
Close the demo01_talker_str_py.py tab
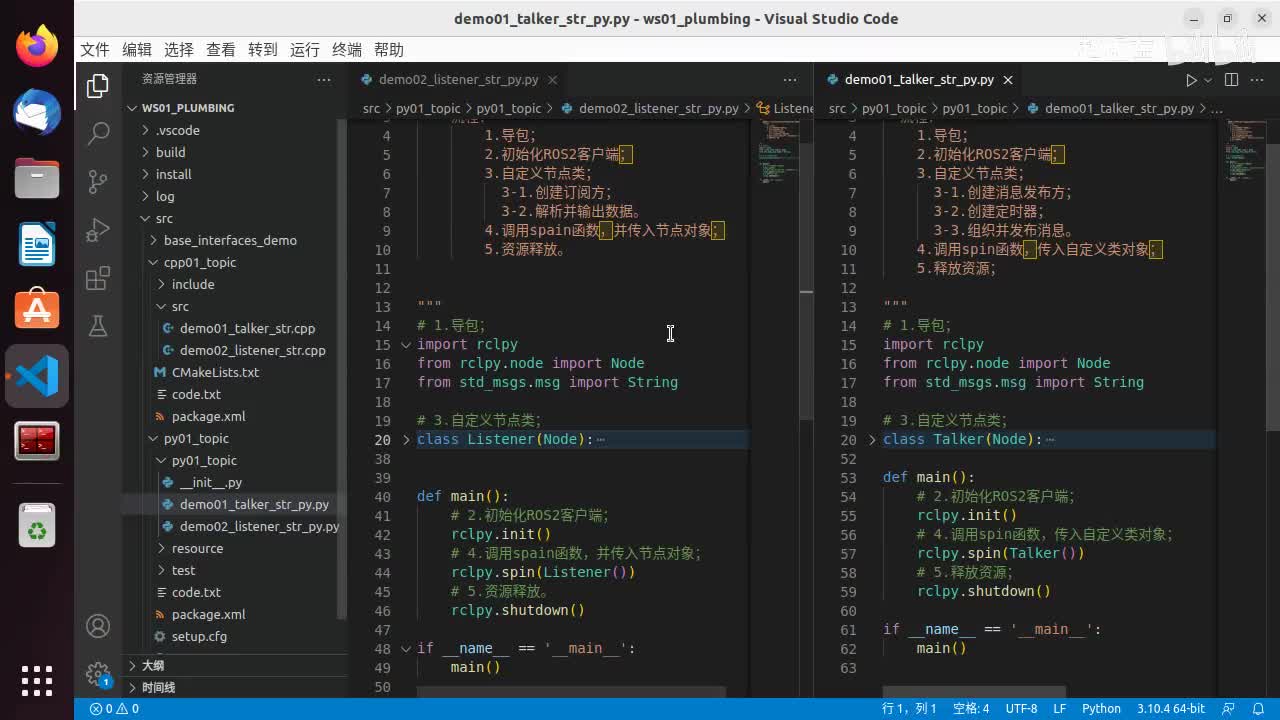(x=1008, y=80)
